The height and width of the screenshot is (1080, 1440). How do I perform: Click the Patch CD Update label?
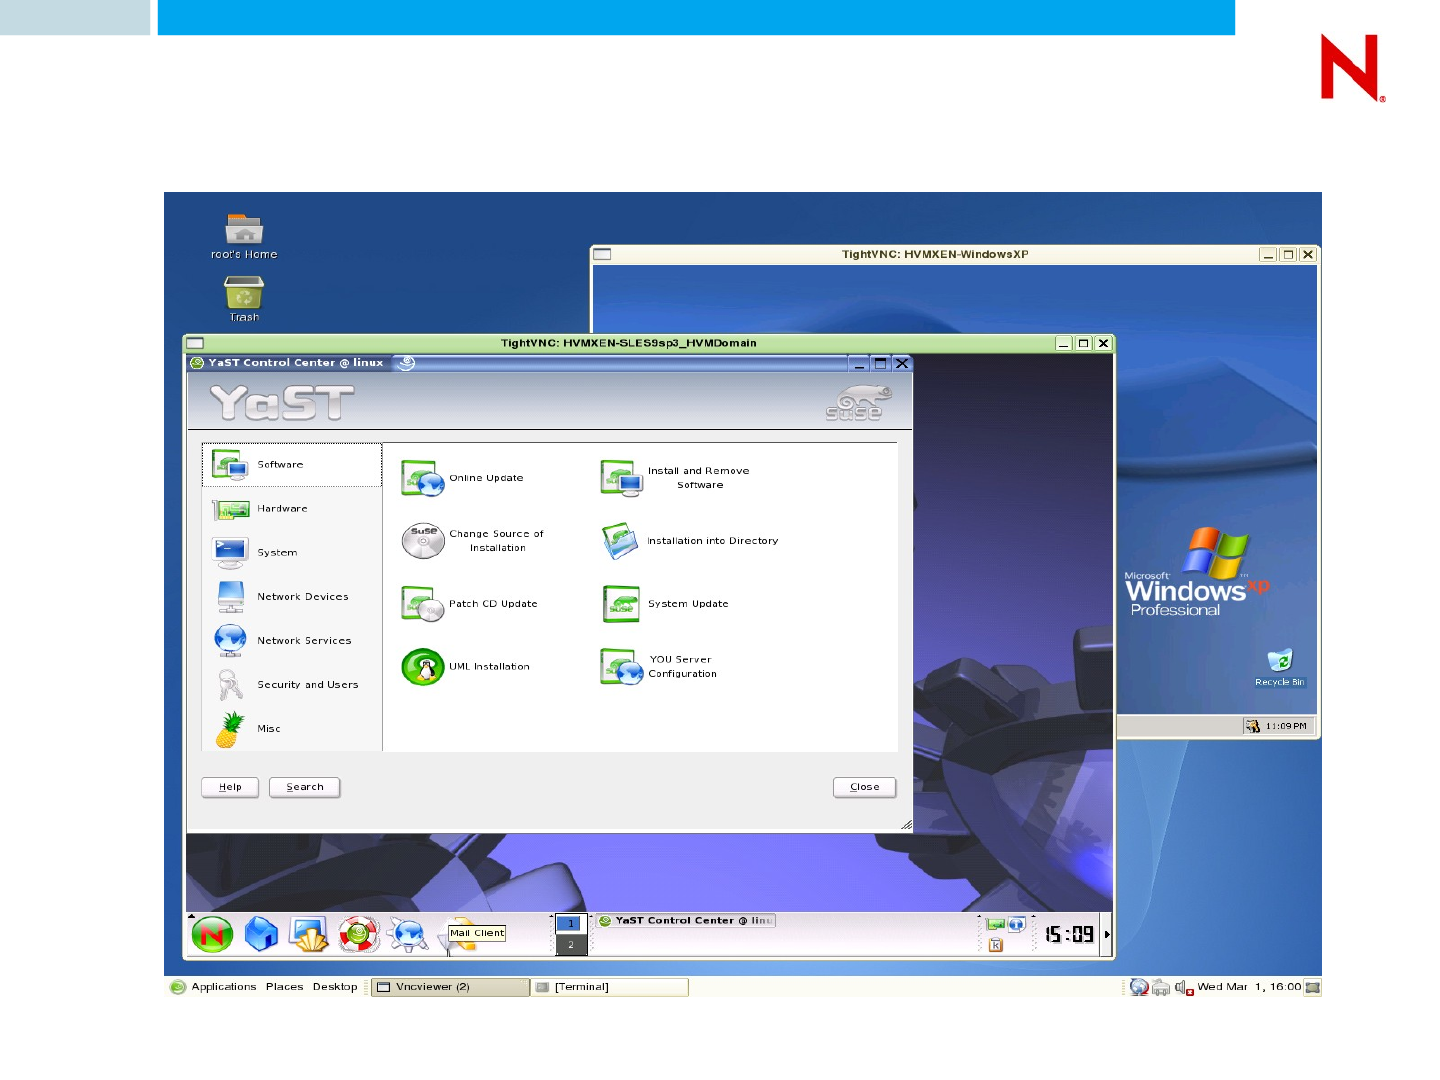[x=493, y=604]
